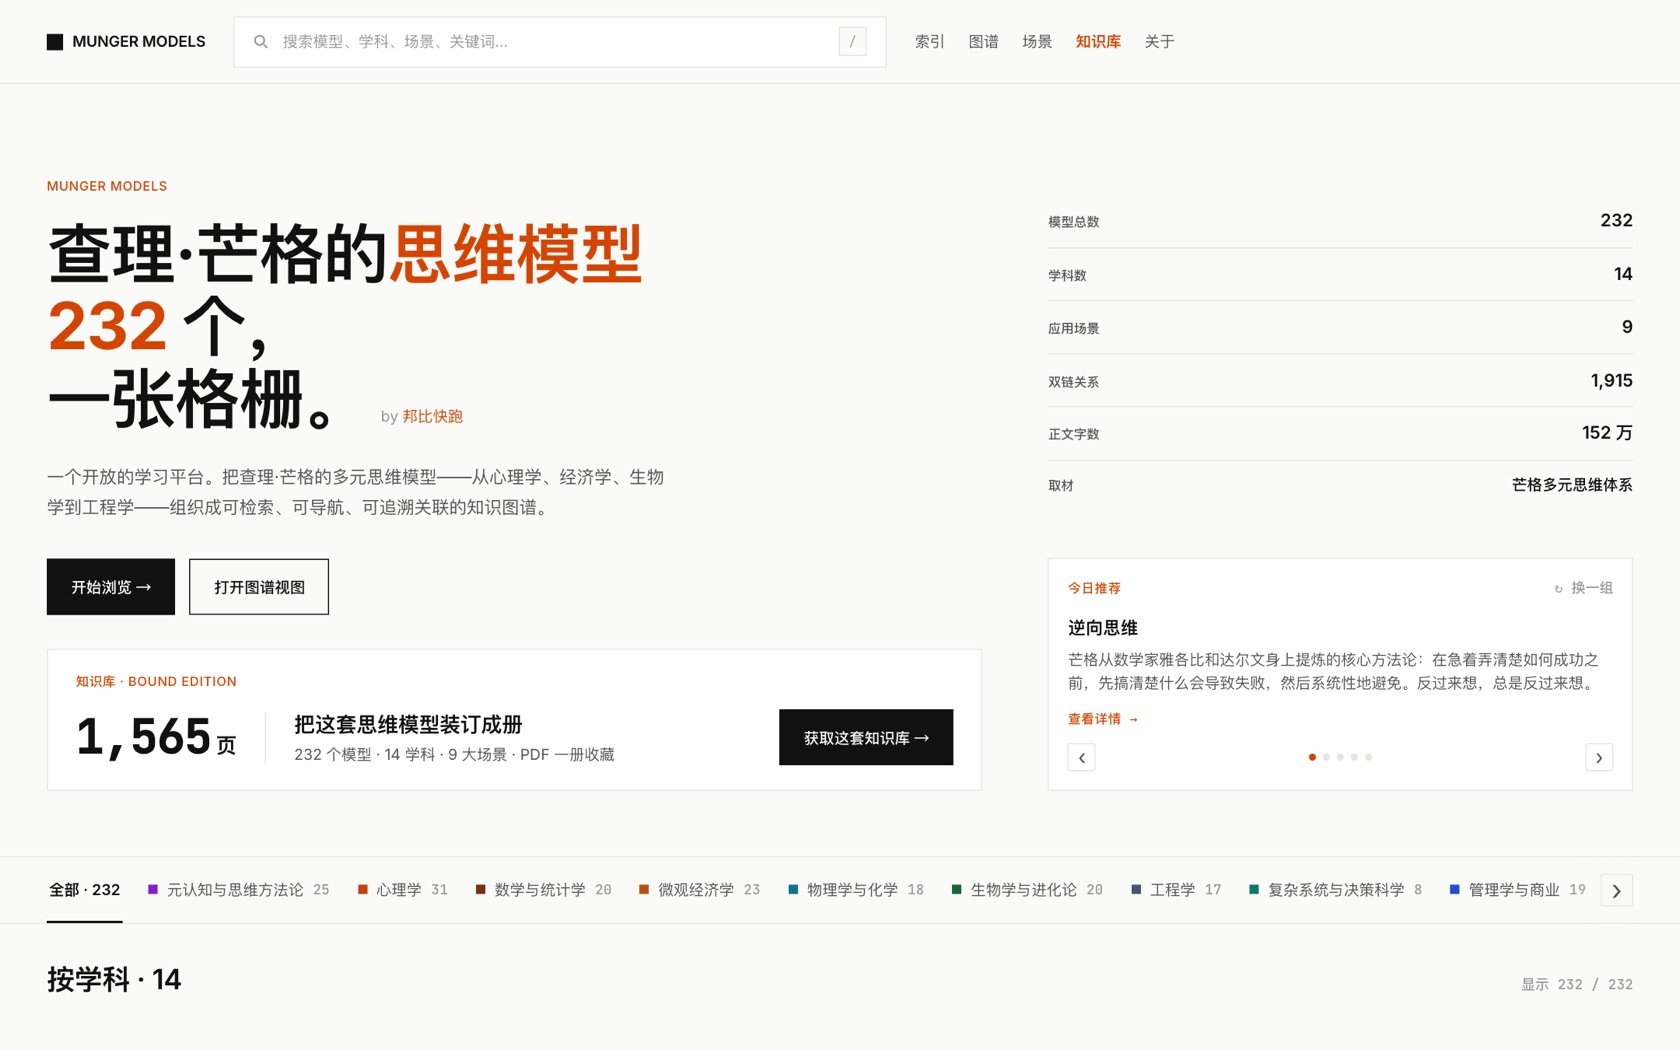Click the 逆向思维 recommendation title
The image size is (1680, 1050).
pyautogui.click(x=1103, y=628)
